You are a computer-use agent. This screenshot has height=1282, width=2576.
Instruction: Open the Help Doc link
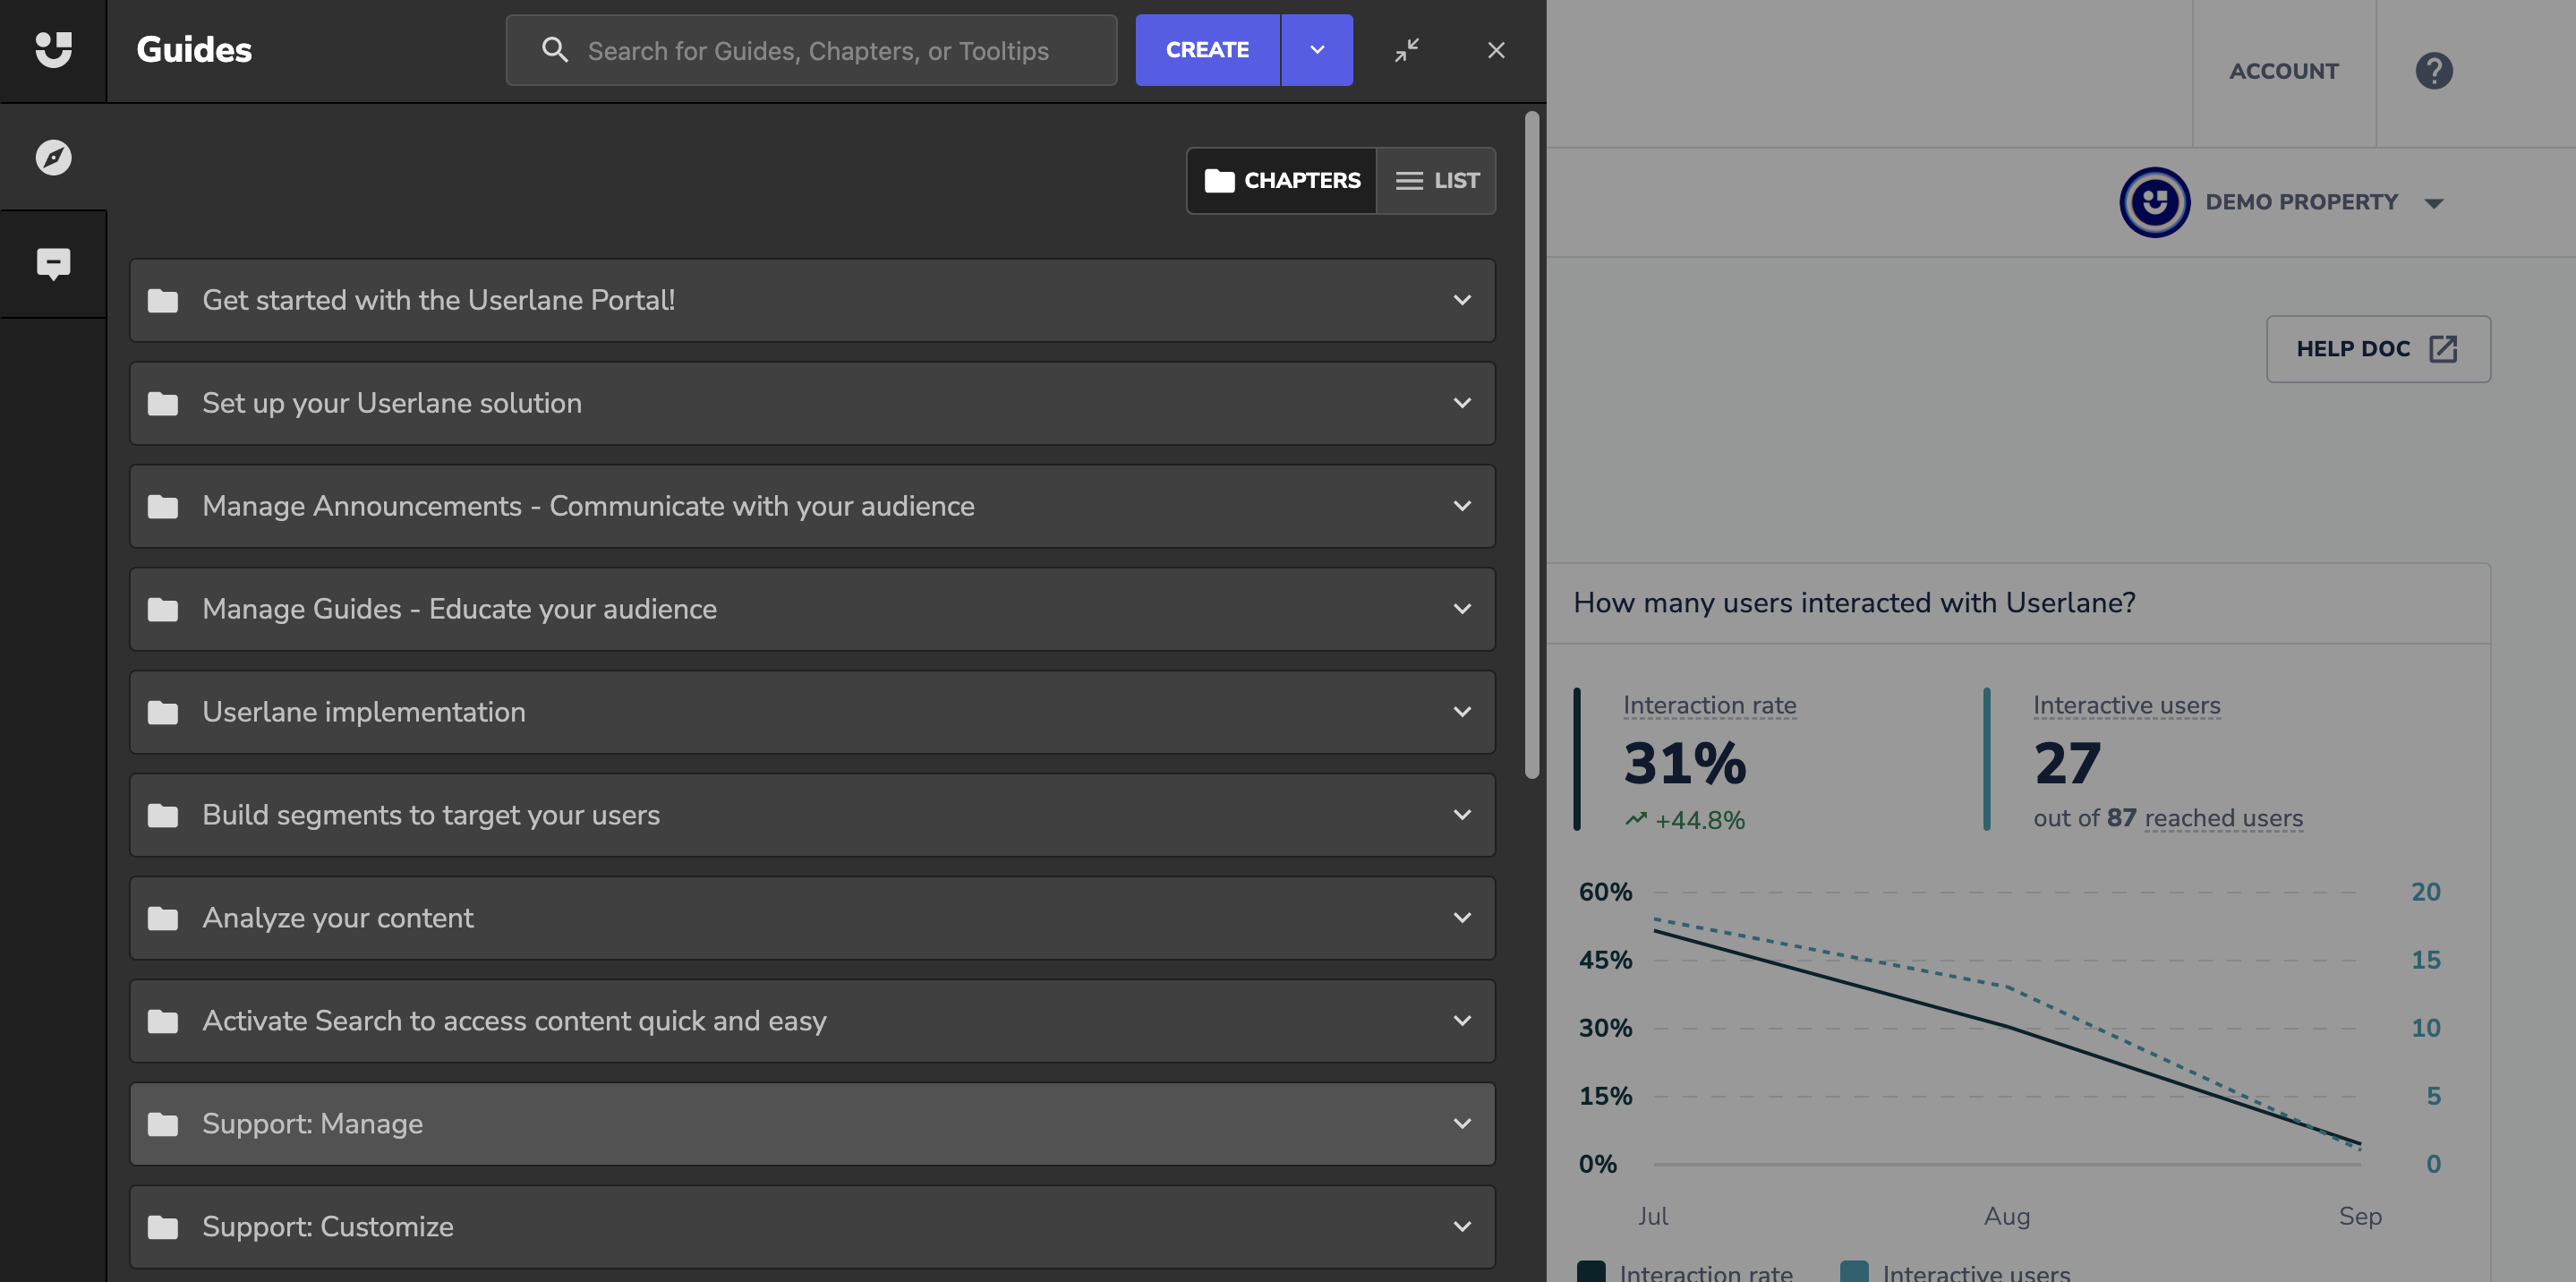click(2377, 349)
